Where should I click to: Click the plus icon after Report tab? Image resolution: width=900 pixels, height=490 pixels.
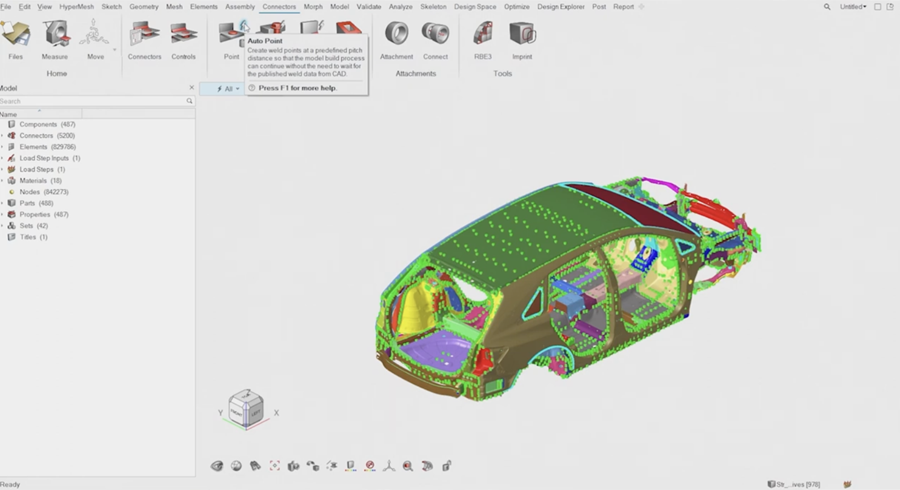641,7
